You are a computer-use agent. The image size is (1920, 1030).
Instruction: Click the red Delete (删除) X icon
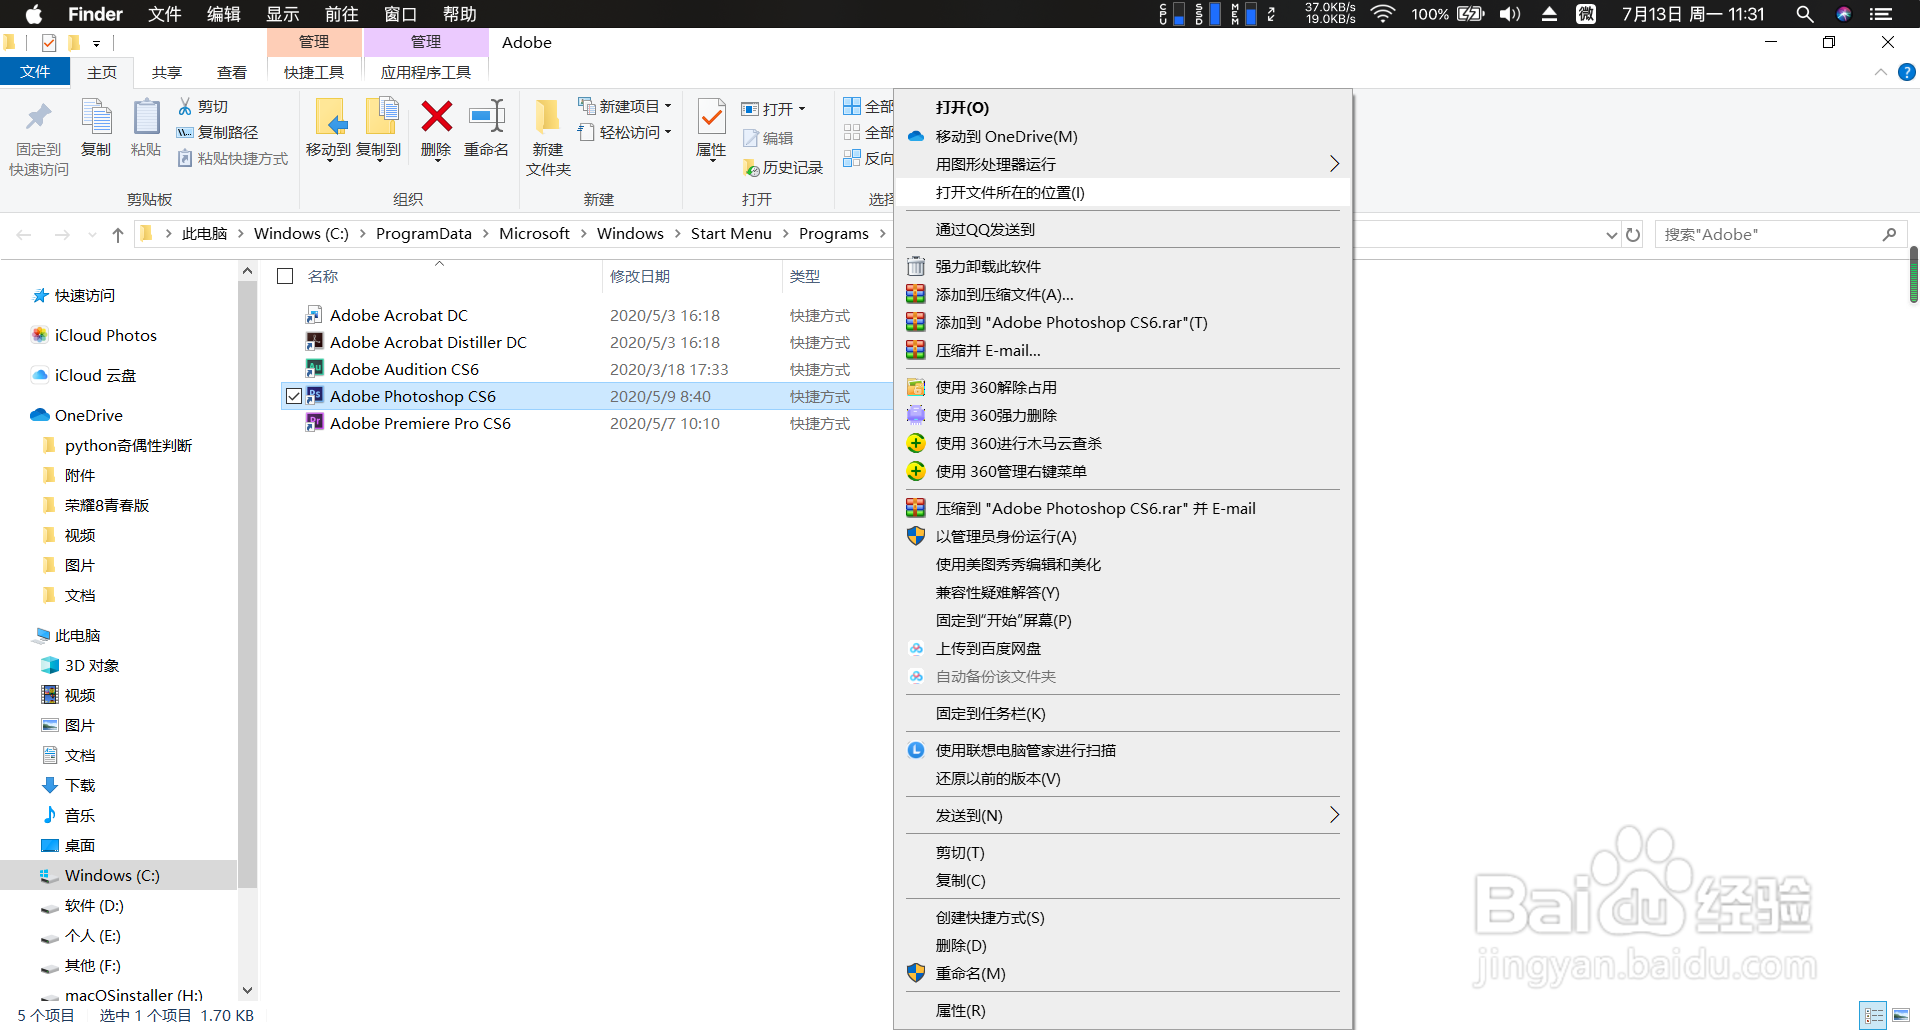click(x=436, y=117)
